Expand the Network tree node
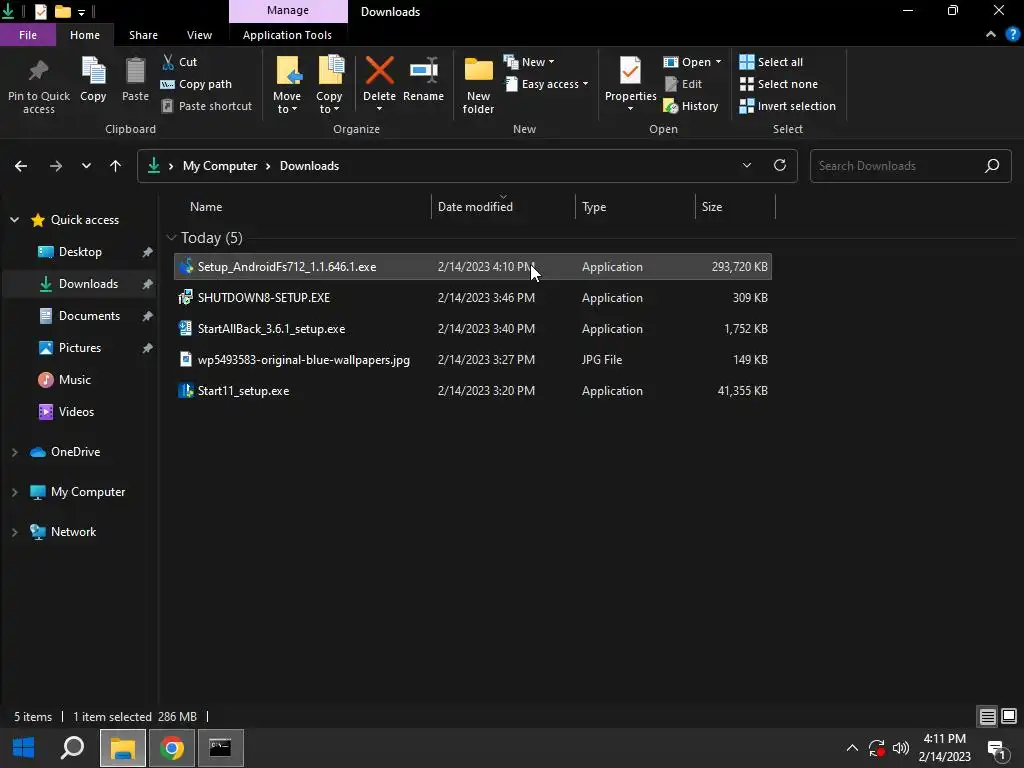The height and width of the screenshot is (768, 1024). tap(14, 532)
